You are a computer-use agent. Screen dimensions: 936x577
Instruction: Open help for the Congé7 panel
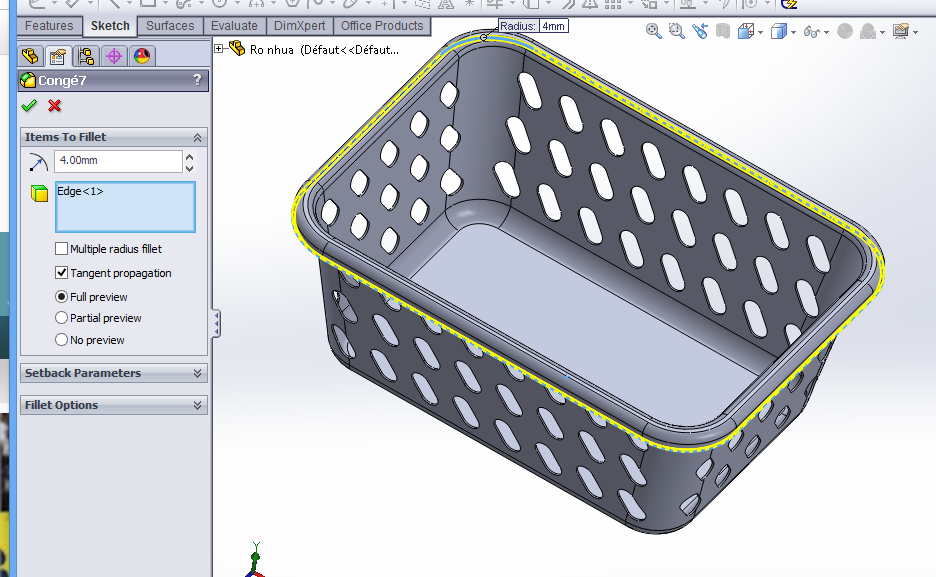pyautogui.click(x=197, y=80)
